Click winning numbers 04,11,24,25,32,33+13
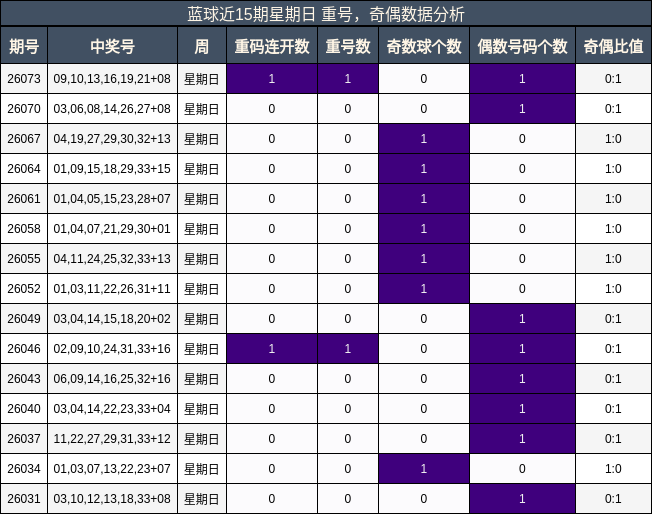Viewport: 652px width, 514px height. (112, 258)
